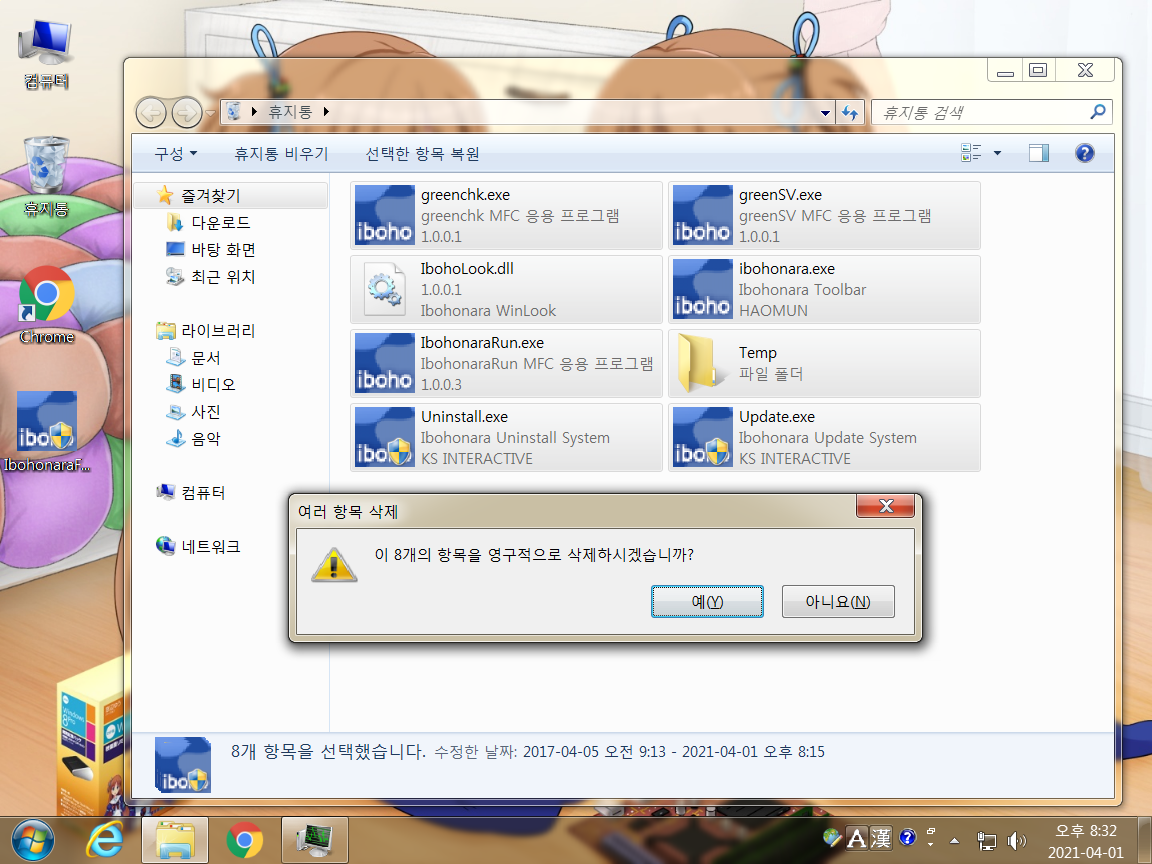The width and height of the screenshot is (1152, 864).
Task: Open 음악 library
Action: tap(206, 439)
